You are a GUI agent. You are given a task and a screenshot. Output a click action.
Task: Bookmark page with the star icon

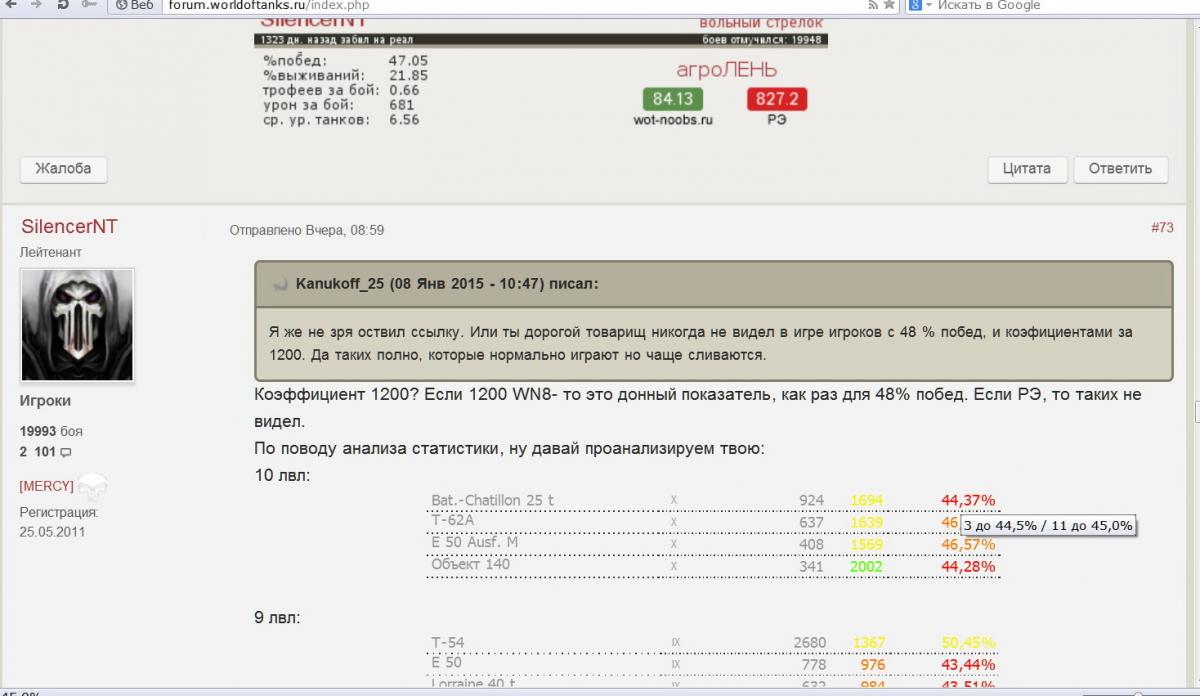click(888, 5)
